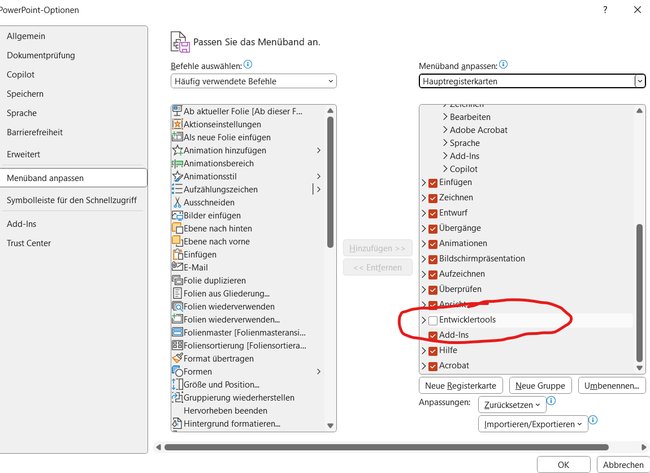The image size is (650, 473).
Task: Click the horizontal scrollbar at dialog bottom
Action: click(386, 447)
